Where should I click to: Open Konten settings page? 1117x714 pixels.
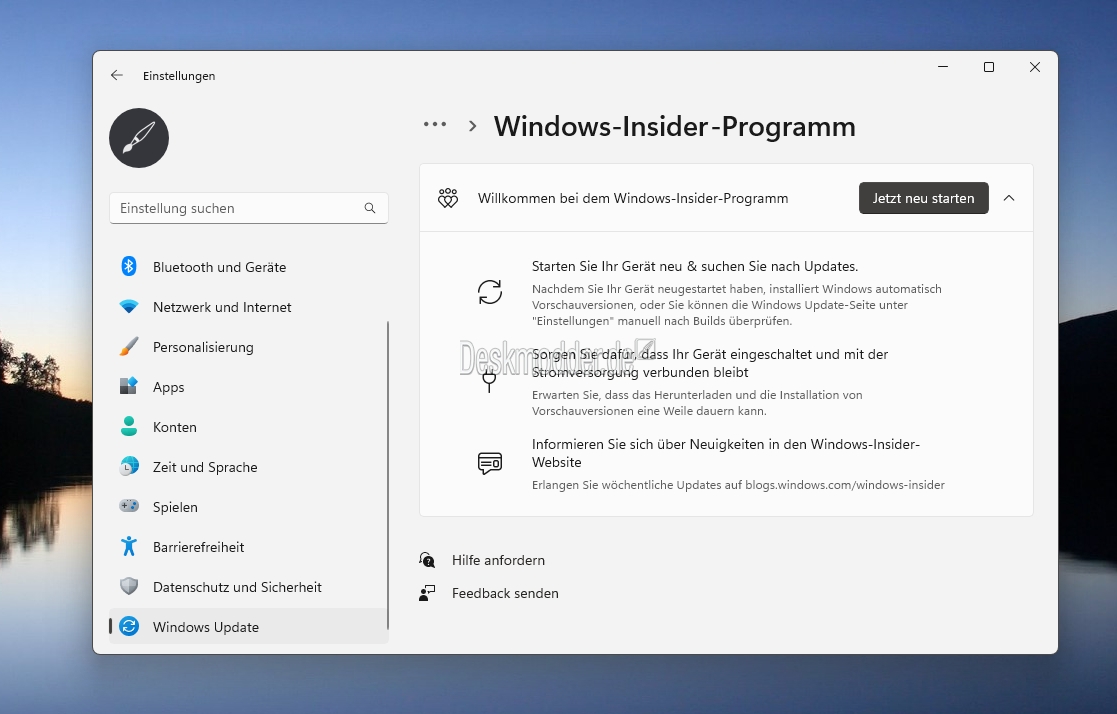click(249, 426)
